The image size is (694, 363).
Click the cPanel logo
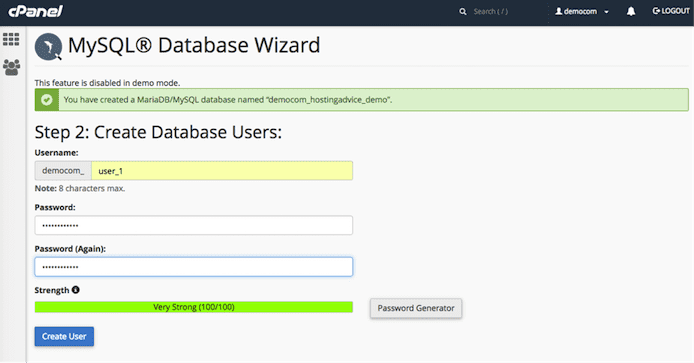[x=36, y=11]
